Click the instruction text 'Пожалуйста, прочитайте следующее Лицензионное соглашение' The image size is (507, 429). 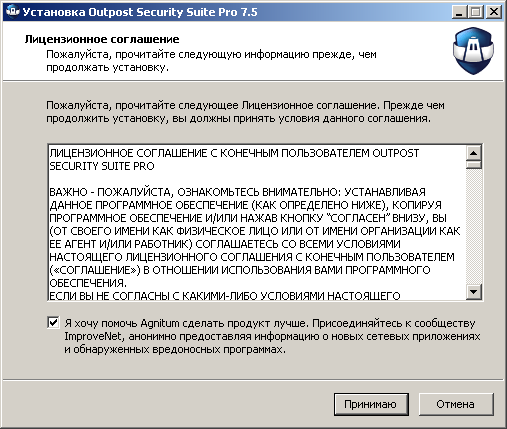point(245,112)
